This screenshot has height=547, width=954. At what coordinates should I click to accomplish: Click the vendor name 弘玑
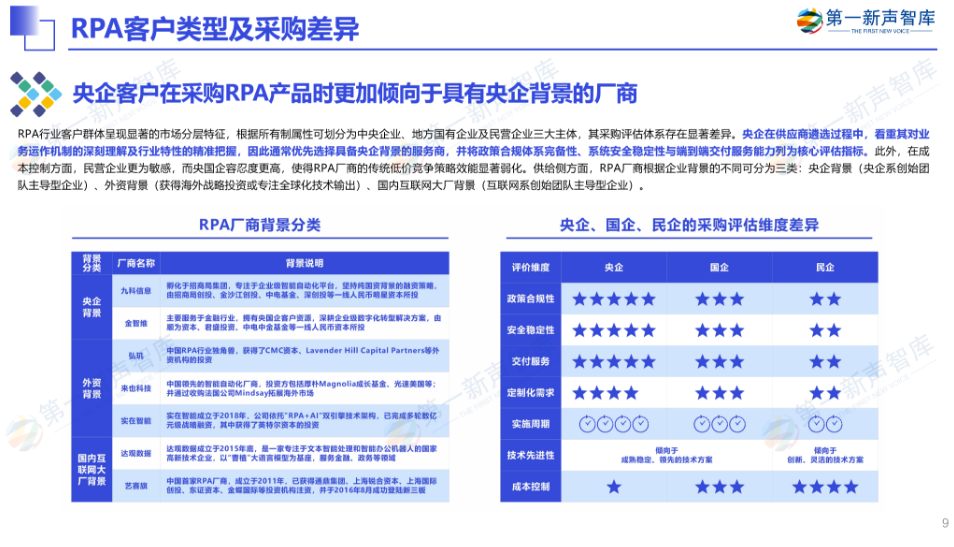136,356
